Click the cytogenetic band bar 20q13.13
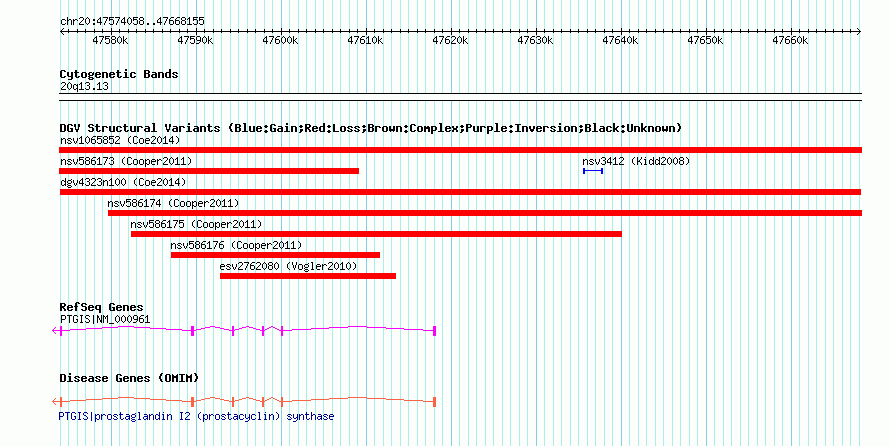Screen dimensions: 890x446 460,97
